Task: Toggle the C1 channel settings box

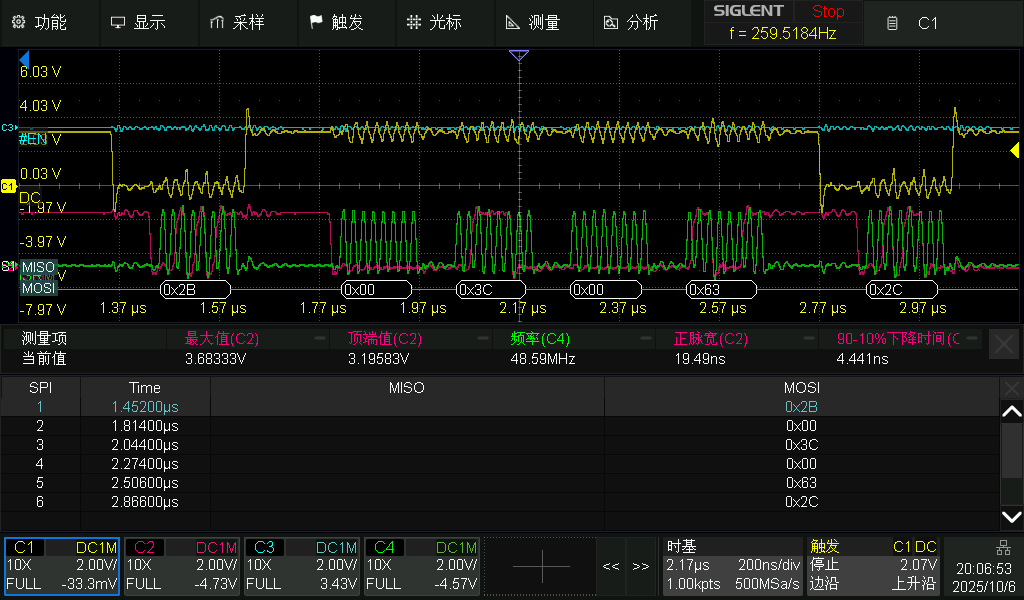Action: (62, 566)
